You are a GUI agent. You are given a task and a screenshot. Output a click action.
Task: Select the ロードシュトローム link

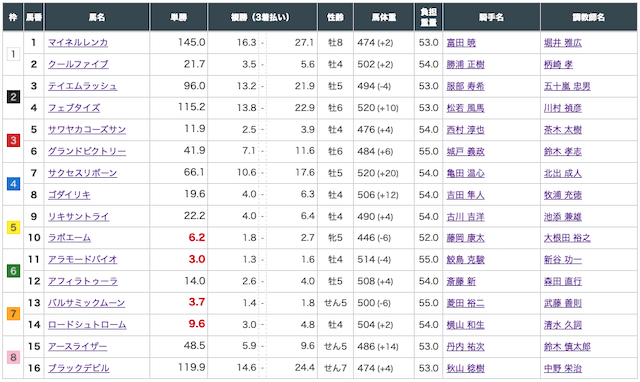click(87, 325)
